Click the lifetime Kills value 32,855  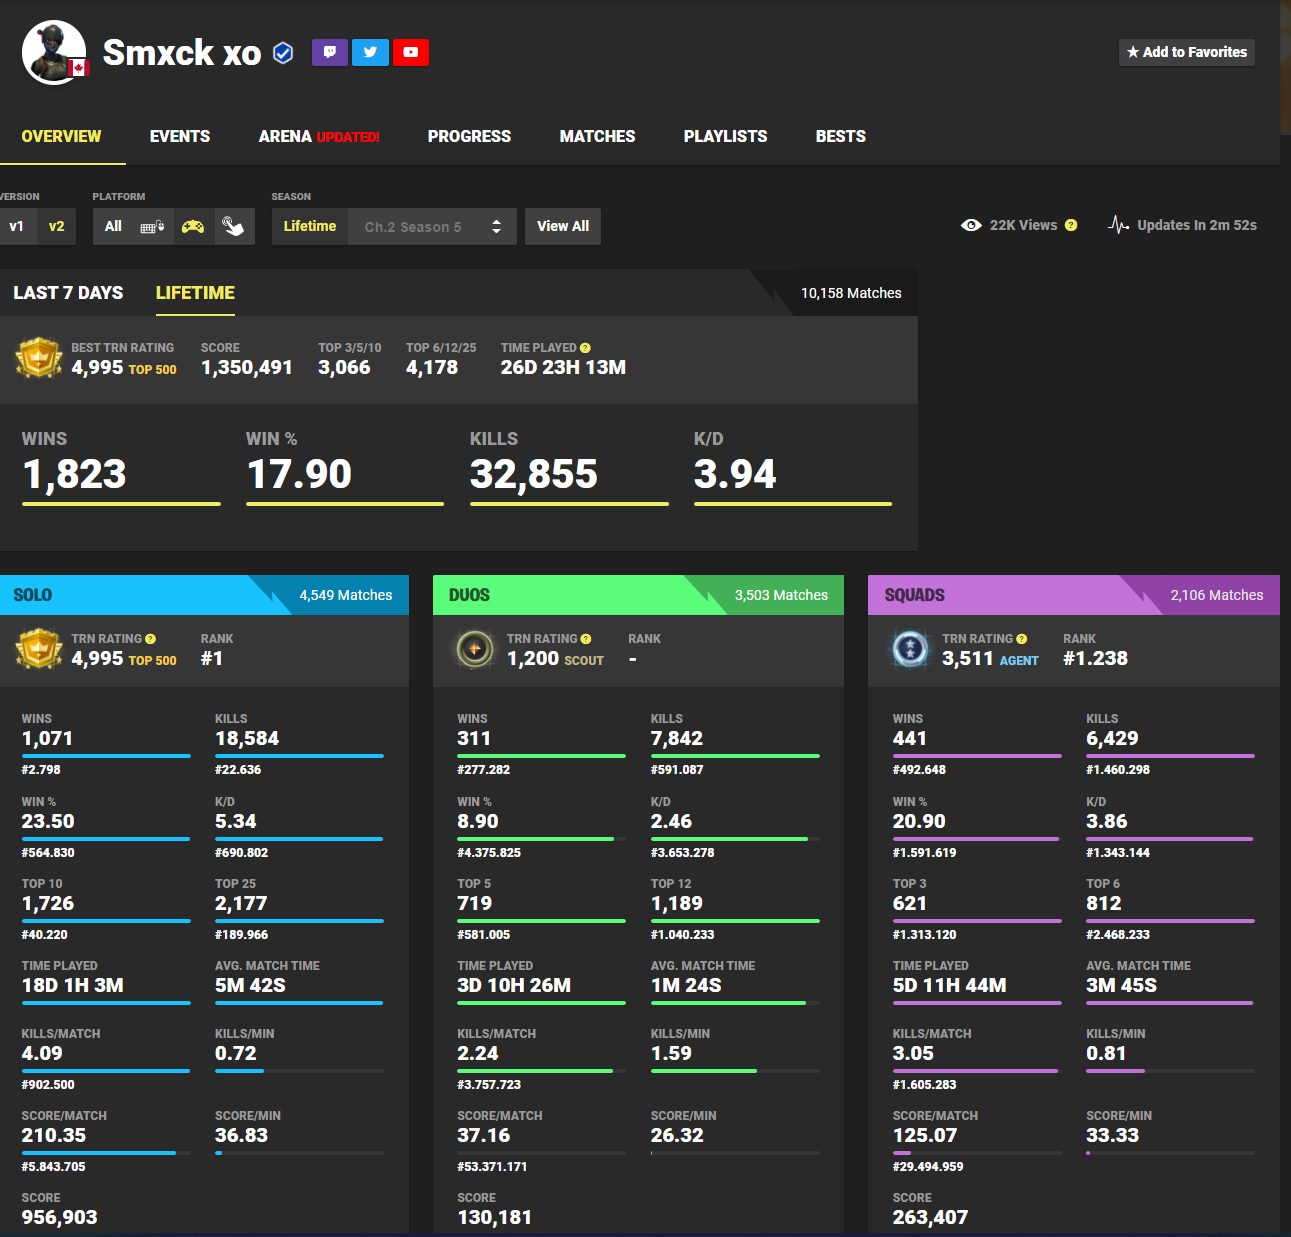pyautogui.click(x=534, y=474)
